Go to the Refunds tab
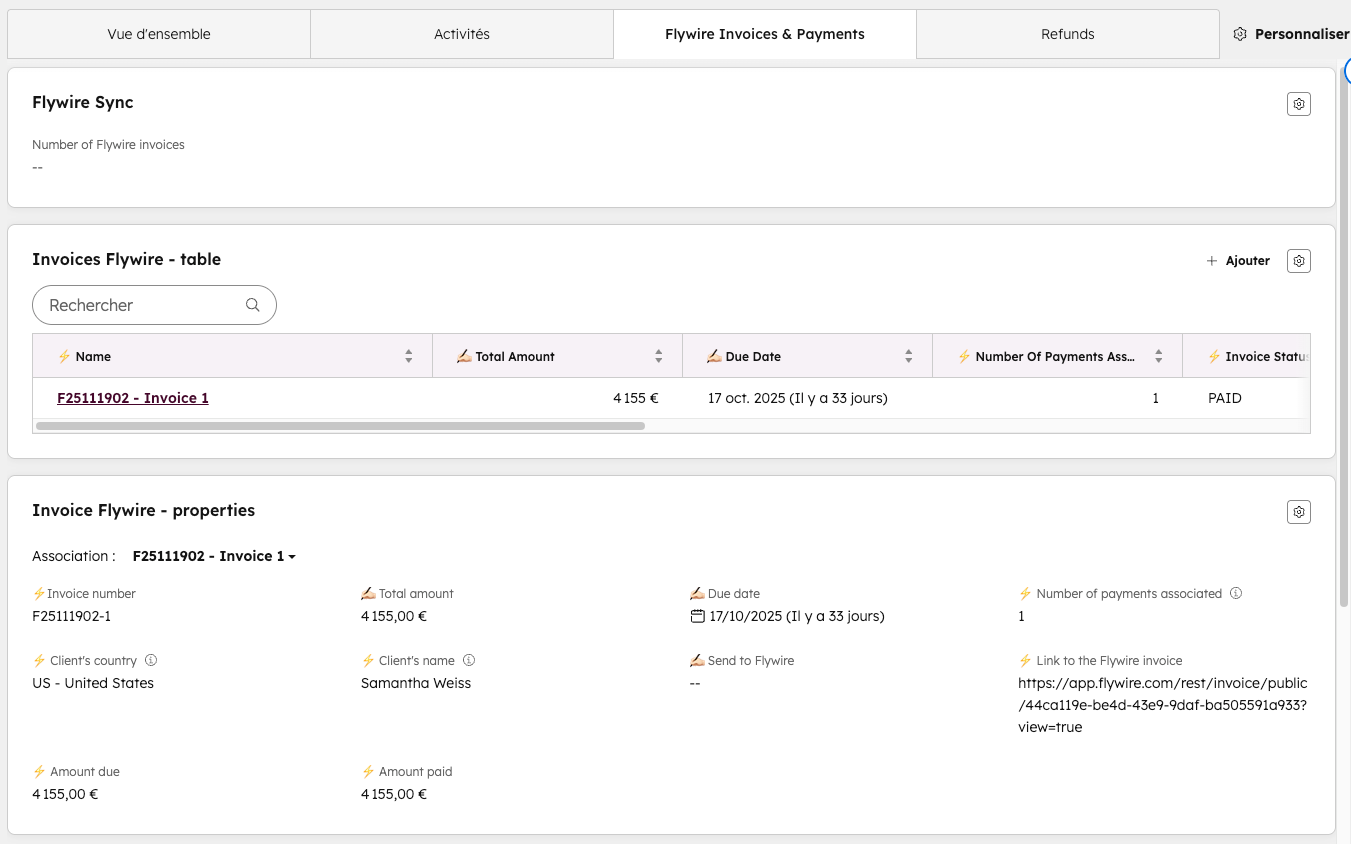 (x=1067, y=34)
